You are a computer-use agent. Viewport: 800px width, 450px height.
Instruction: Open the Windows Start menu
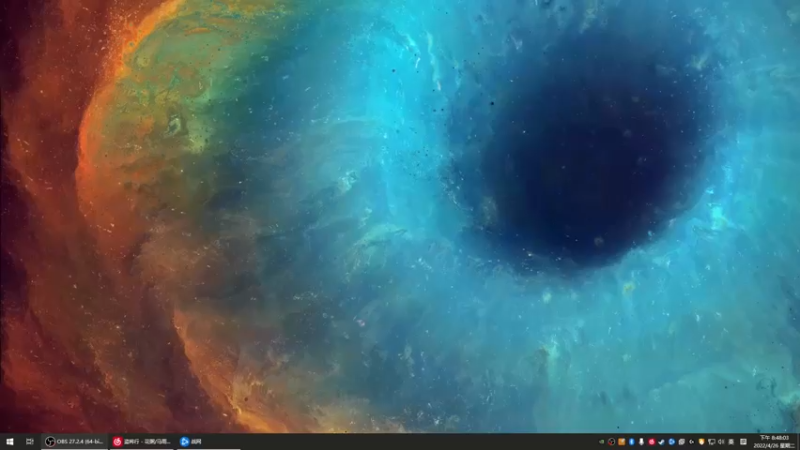[10, 441]
